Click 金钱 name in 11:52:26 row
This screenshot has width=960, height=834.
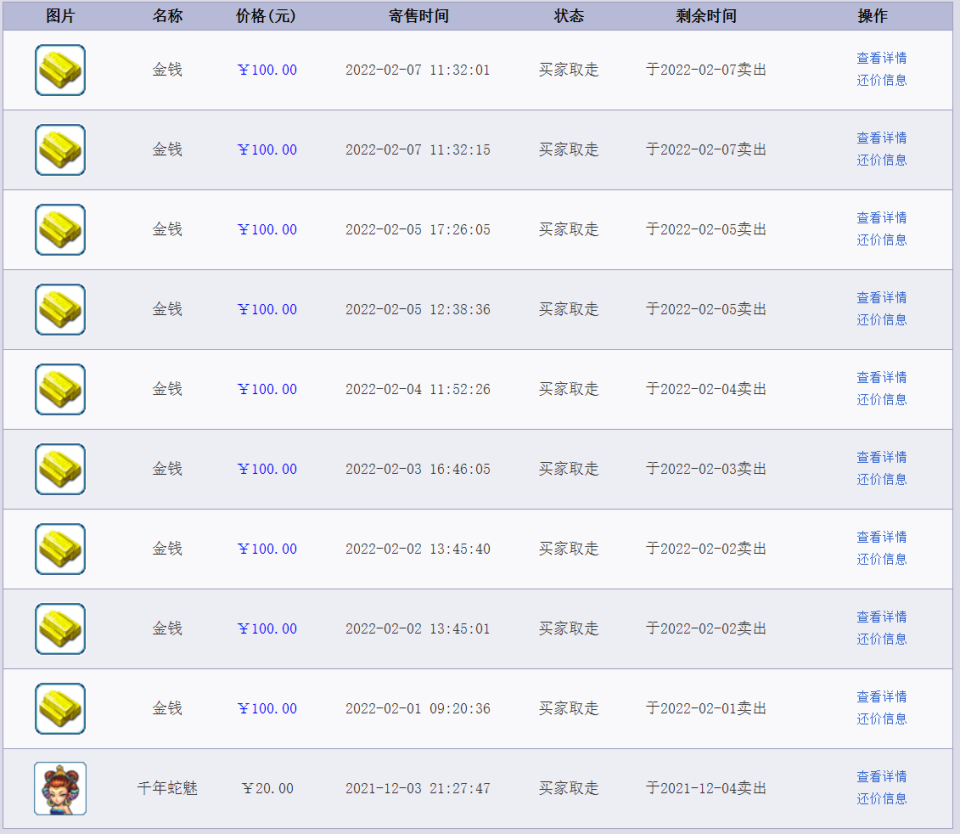pyautogui.click(x=168, y=389)
